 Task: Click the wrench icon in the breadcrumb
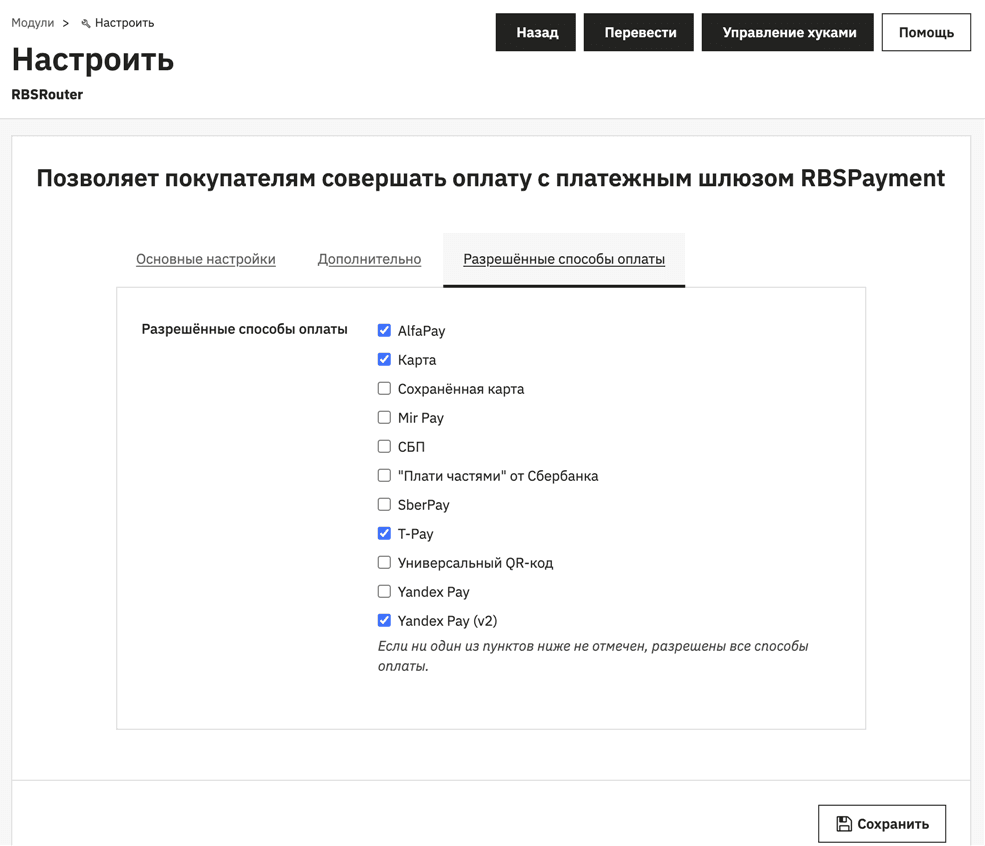point(85,23)
